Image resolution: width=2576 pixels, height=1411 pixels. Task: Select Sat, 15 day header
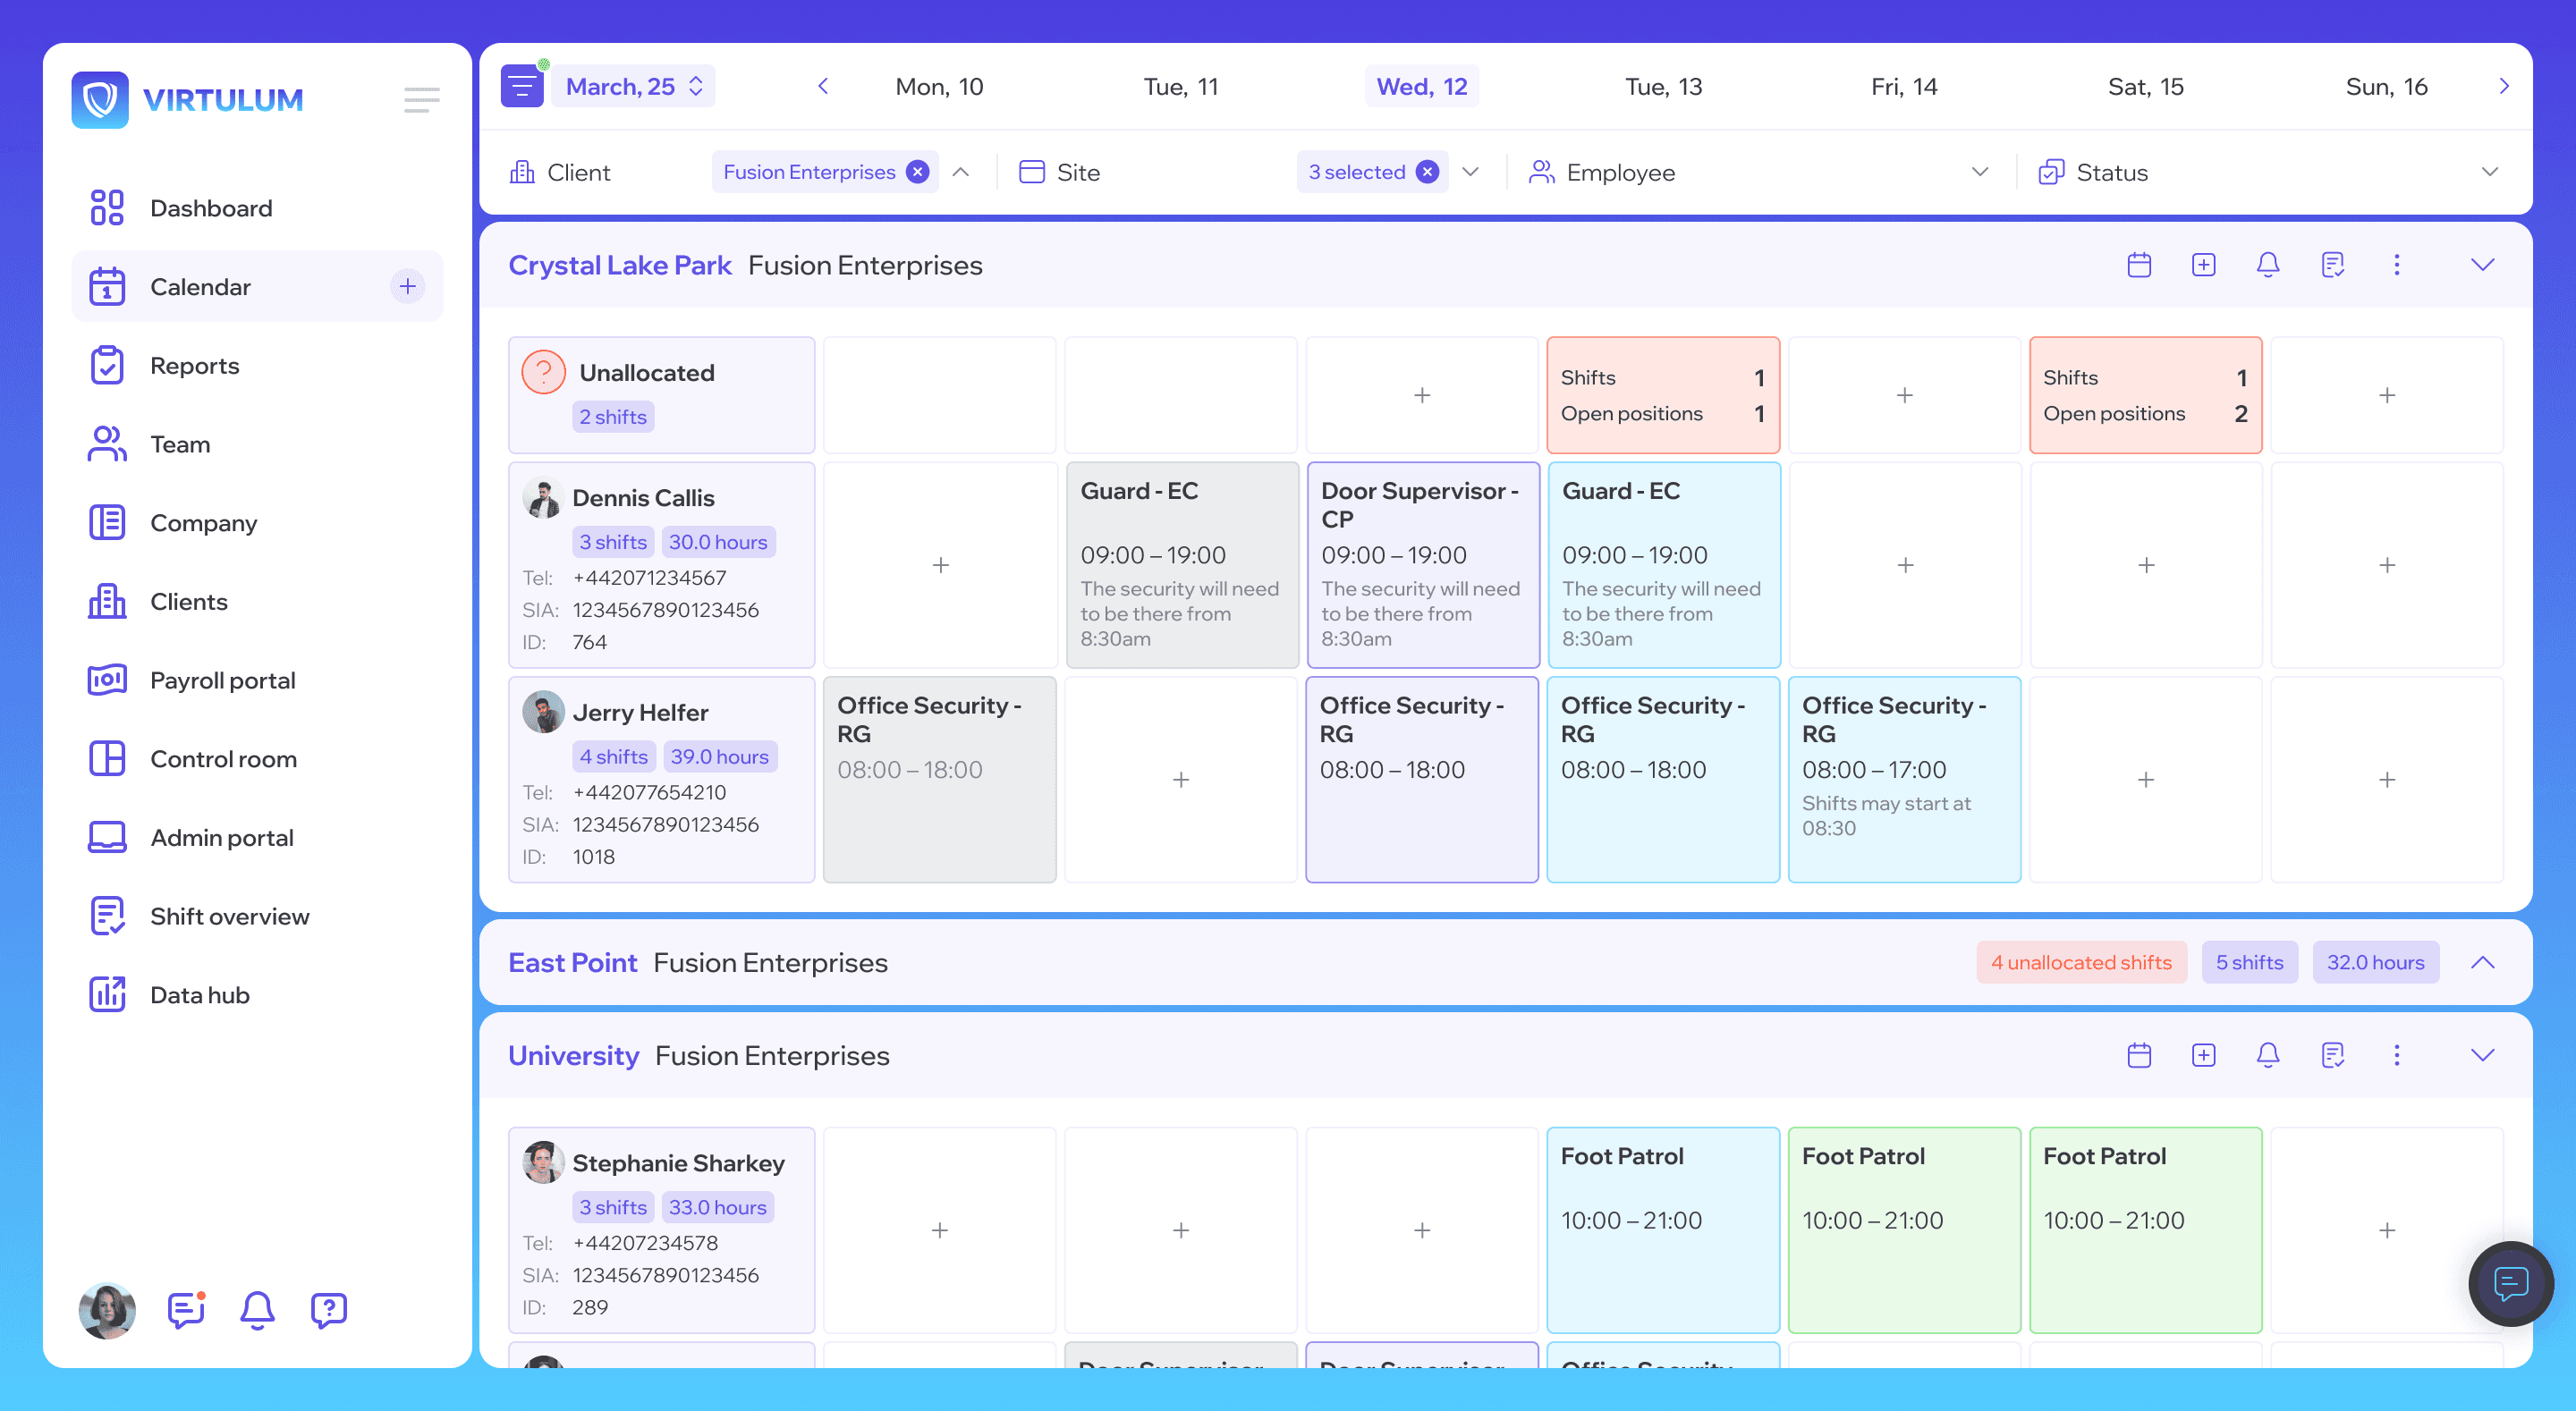(2145, 87)
